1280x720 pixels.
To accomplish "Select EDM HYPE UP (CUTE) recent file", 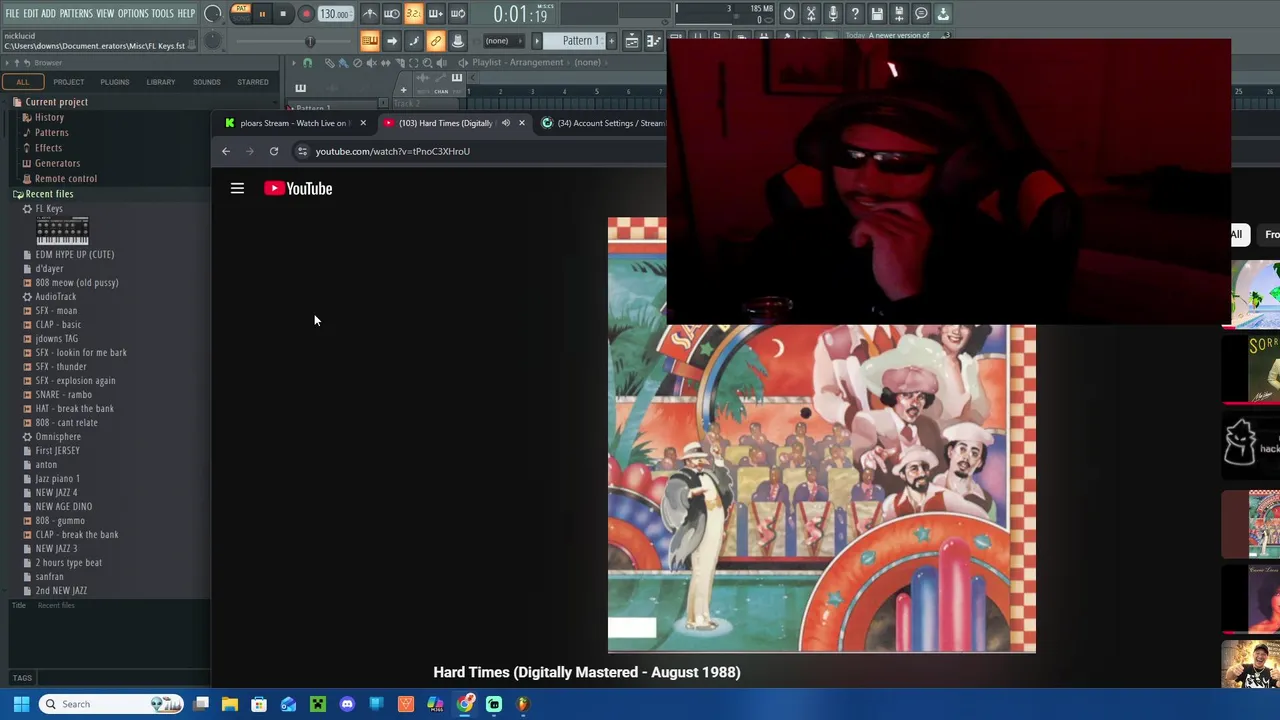I will click(x=74, y=255).
